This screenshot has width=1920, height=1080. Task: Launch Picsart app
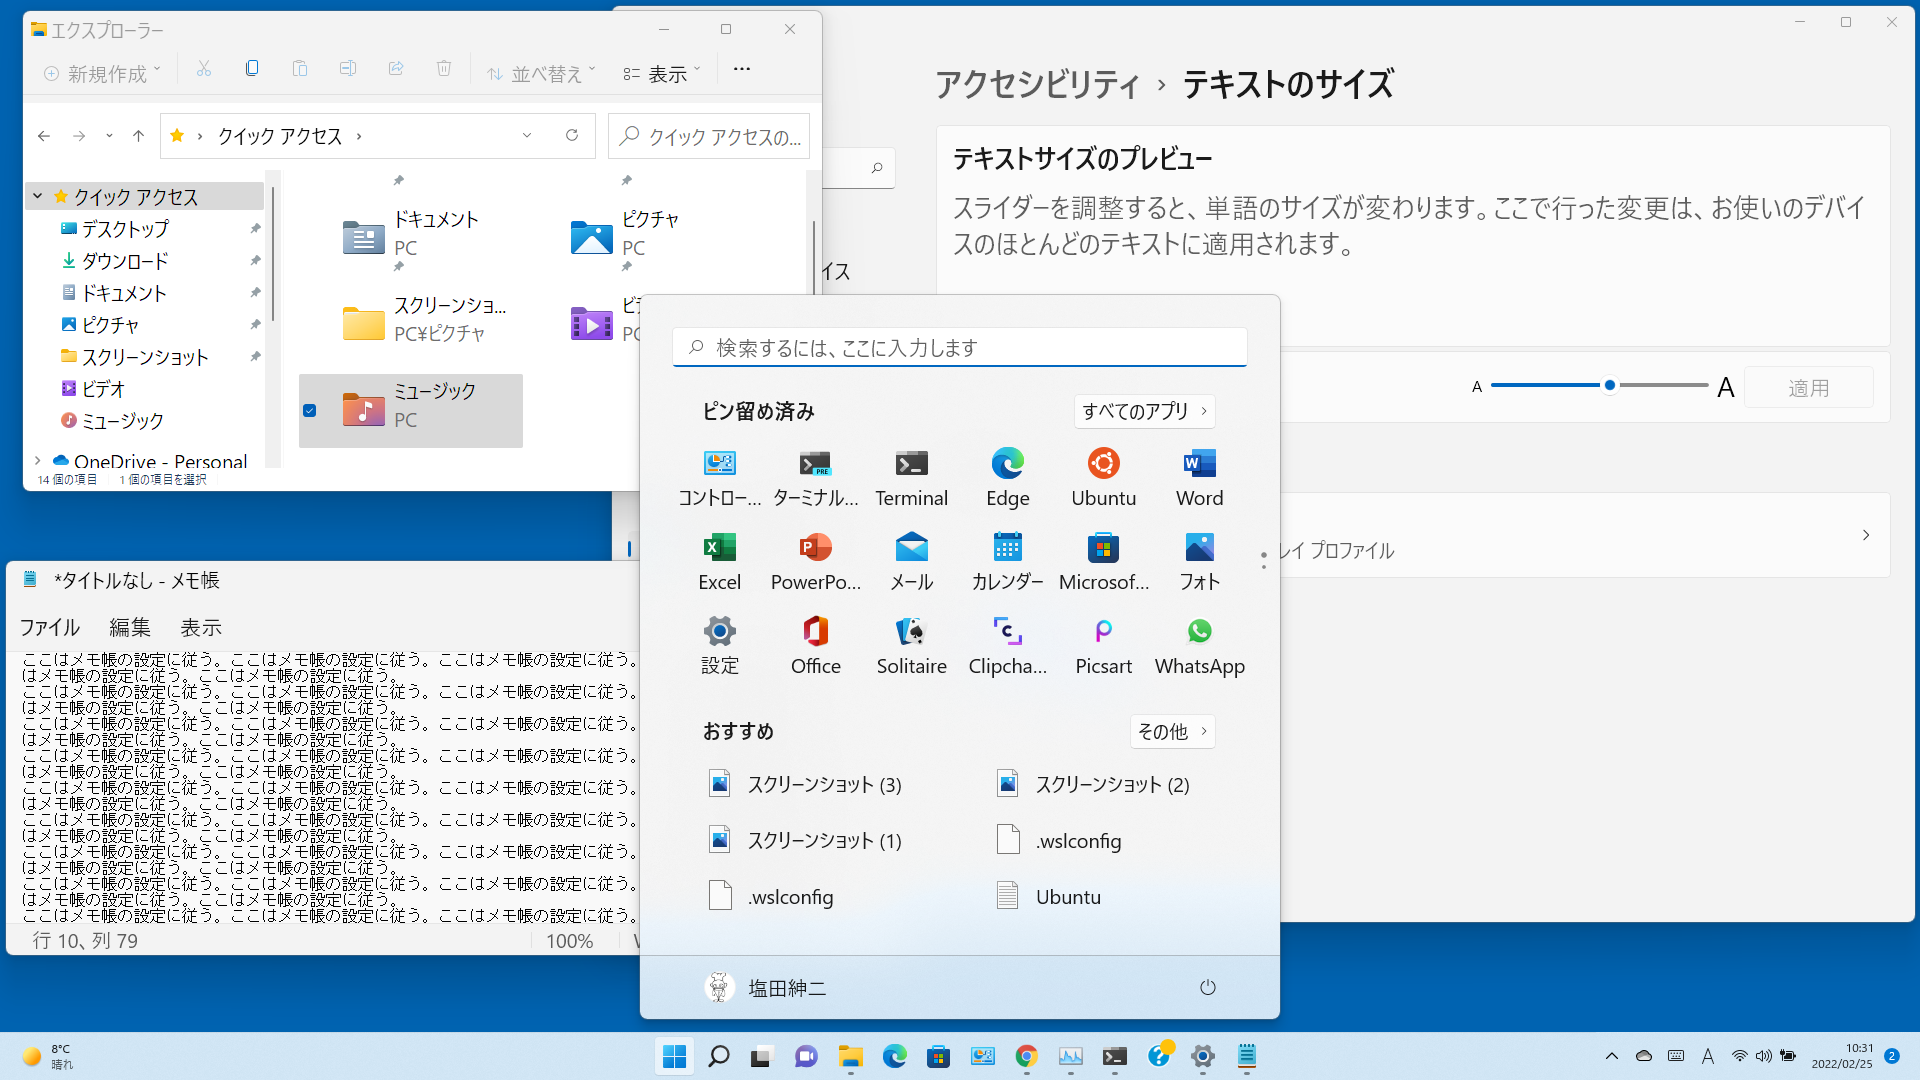click(1103, 645)
